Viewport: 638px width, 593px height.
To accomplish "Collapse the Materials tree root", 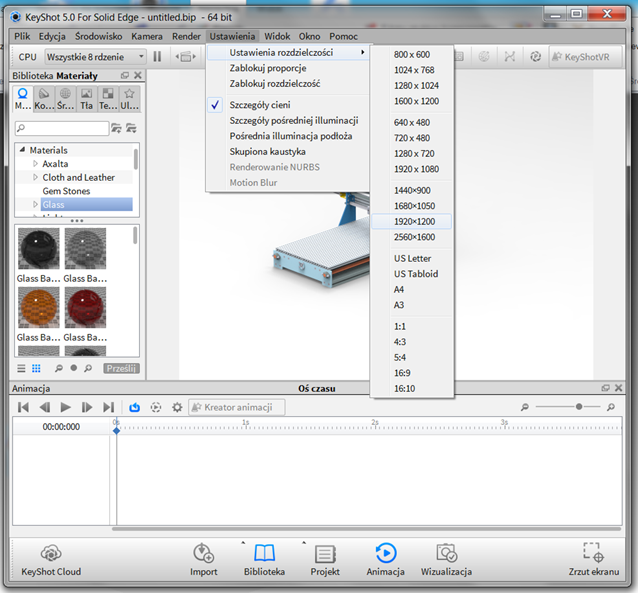I will tap(22, 149).
